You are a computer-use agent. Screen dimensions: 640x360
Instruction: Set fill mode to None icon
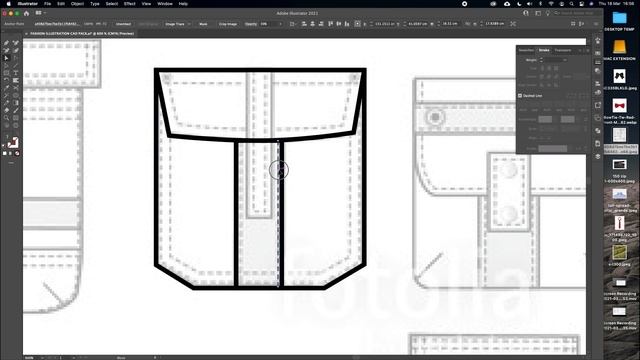tap(17, 153)
